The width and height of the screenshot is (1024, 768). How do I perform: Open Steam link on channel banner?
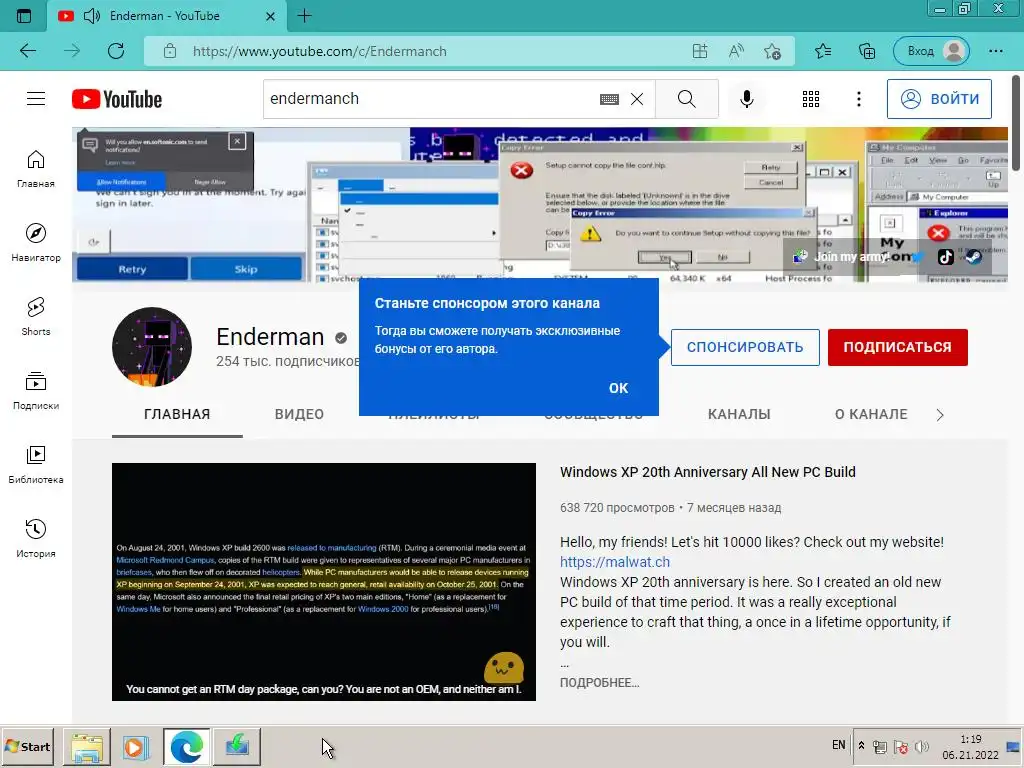click(974, 257)
